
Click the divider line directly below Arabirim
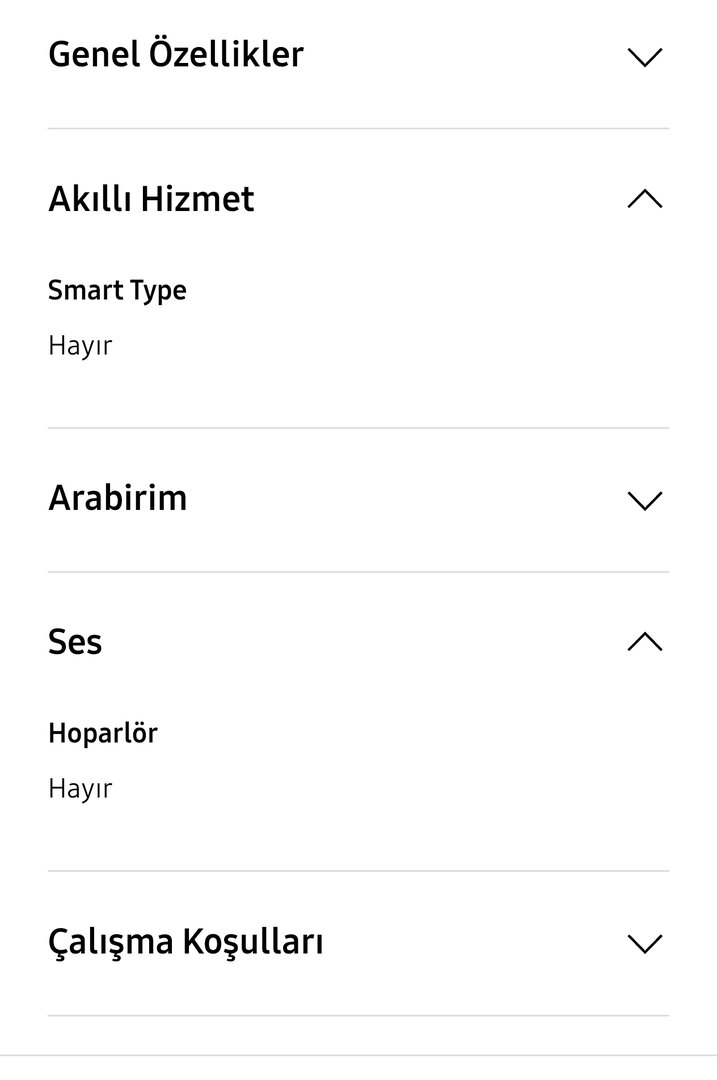click(x=358, y=572)
